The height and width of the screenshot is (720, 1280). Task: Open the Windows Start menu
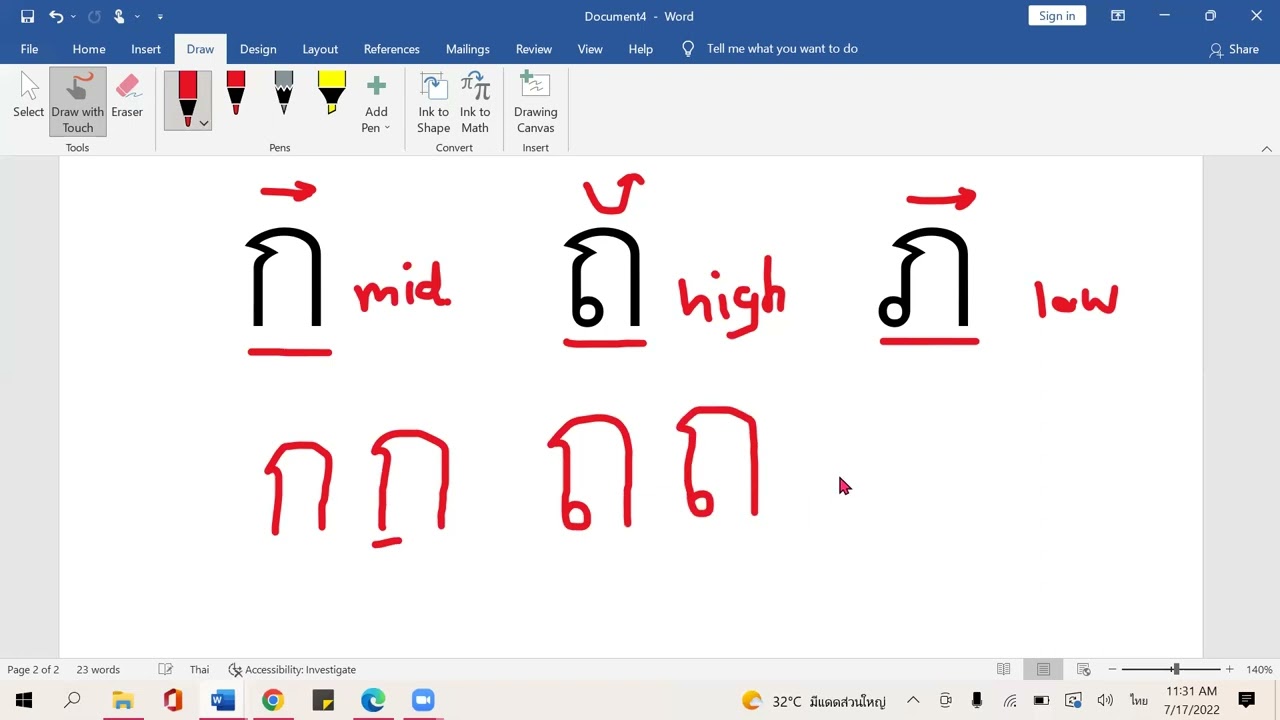[24, 700]
